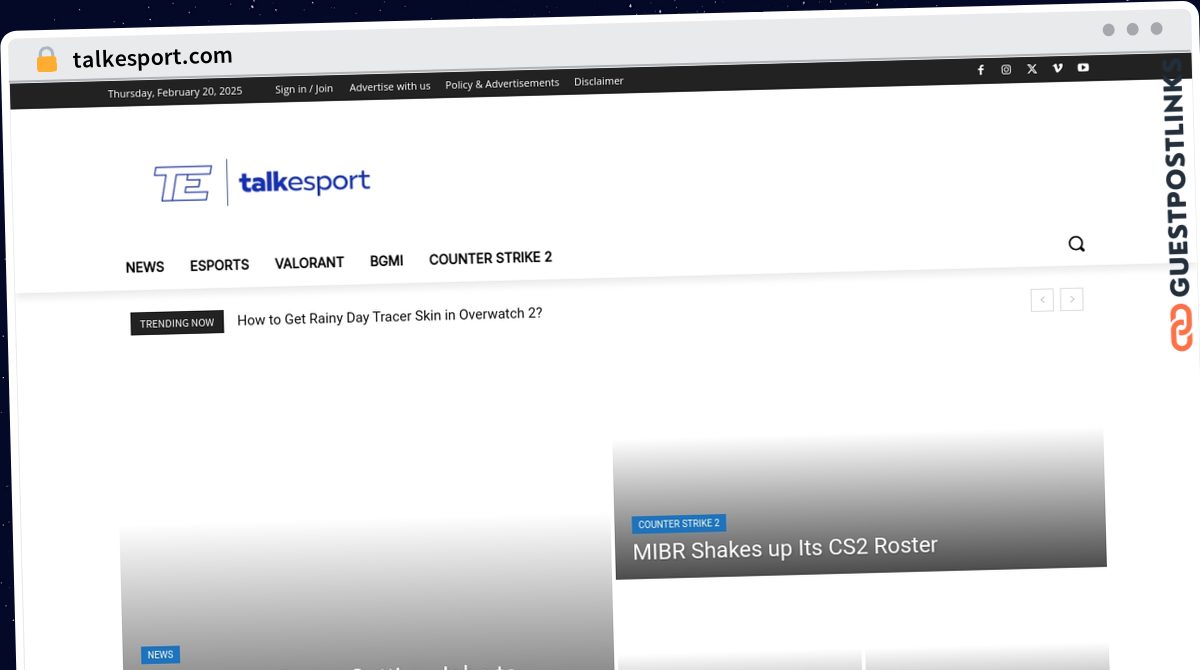Click the talkesport.com address text
Screen dimensions: 1200x670
coord(152,57)
